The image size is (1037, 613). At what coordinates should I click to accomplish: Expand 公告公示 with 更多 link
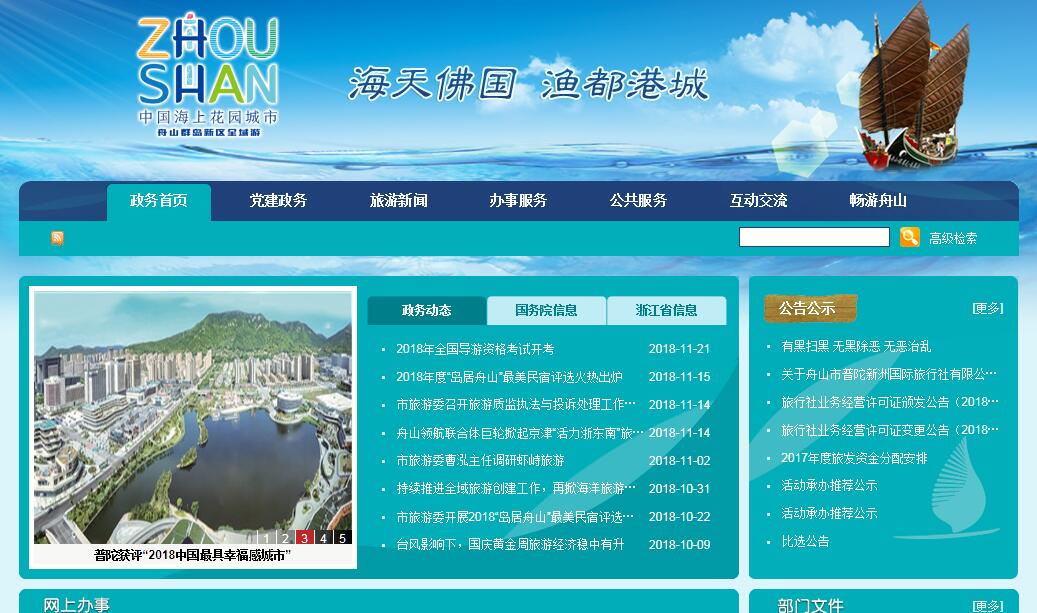pyautogui.click(x=987, y=308)
